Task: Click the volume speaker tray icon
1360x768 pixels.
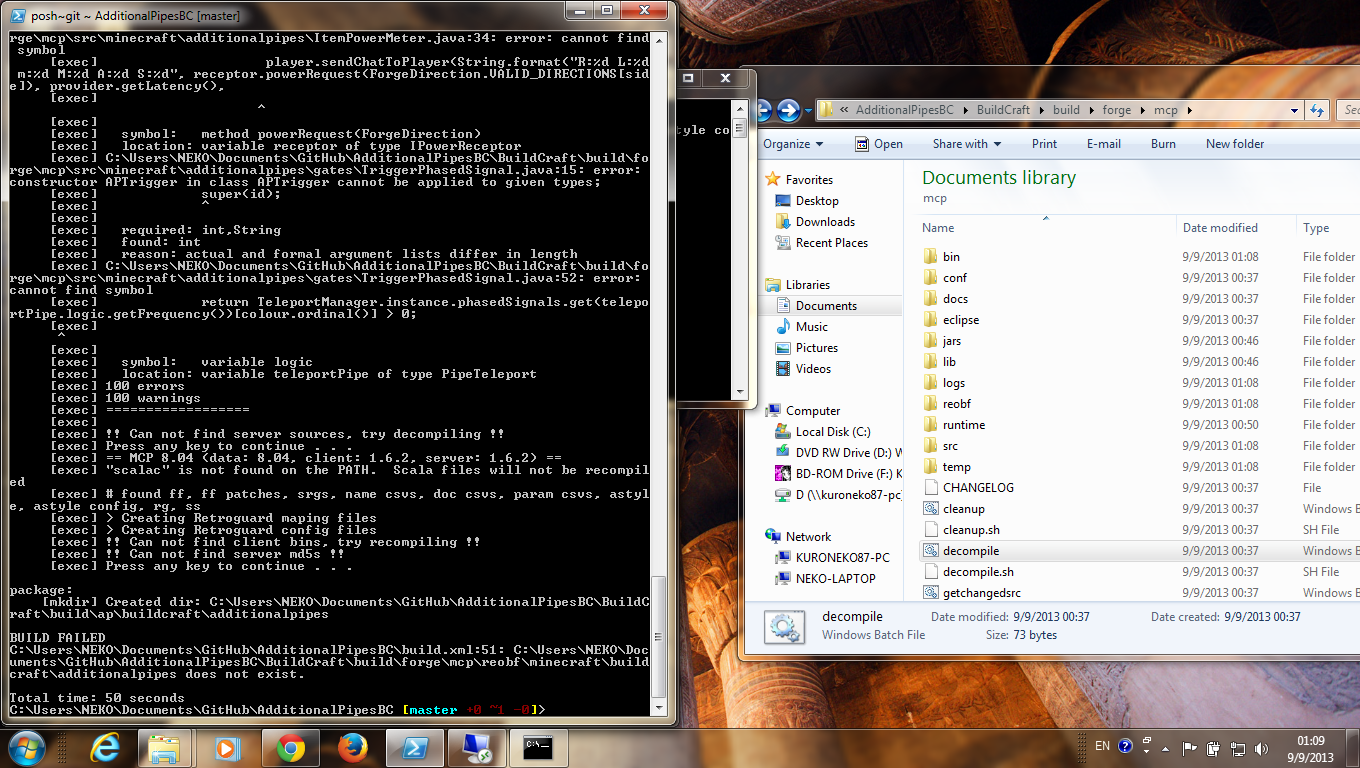Action: click(1259, 747)
